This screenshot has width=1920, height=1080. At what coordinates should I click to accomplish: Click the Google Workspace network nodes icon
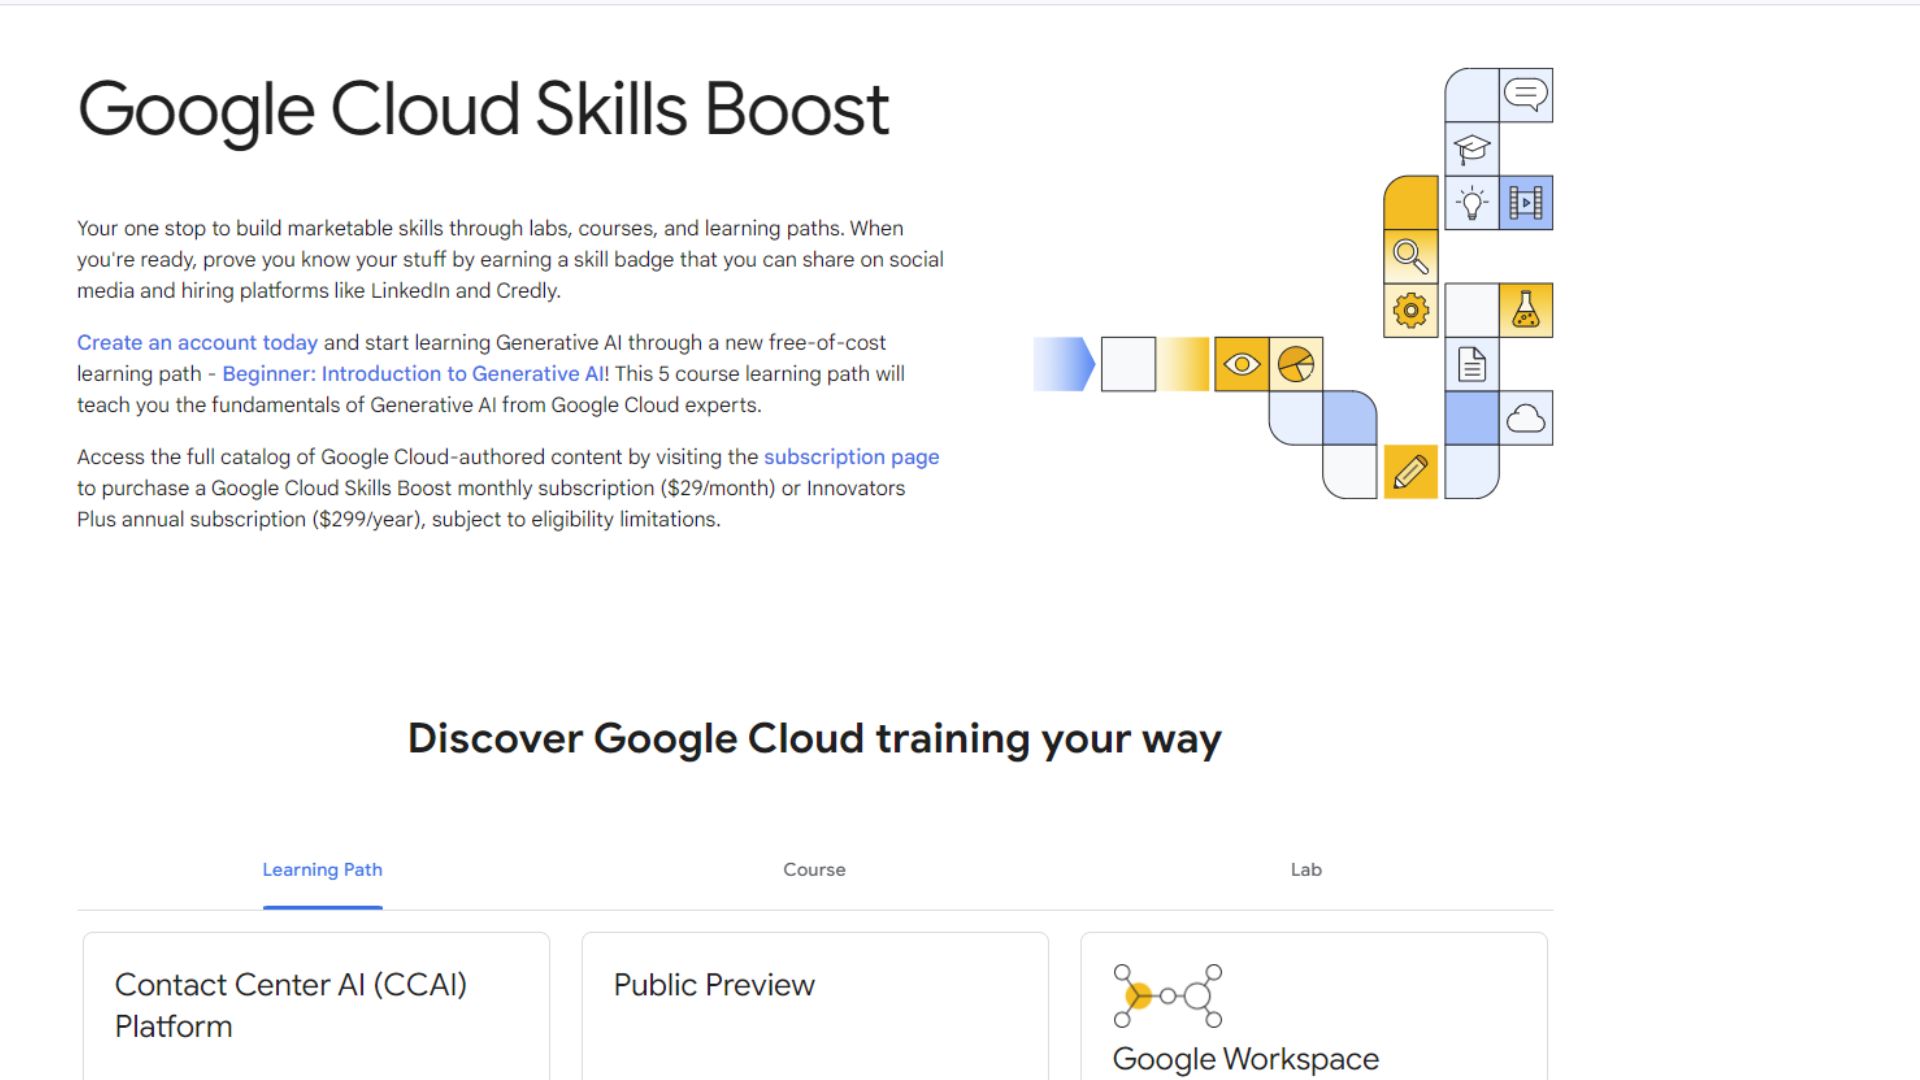click(x=1168, y=996)
